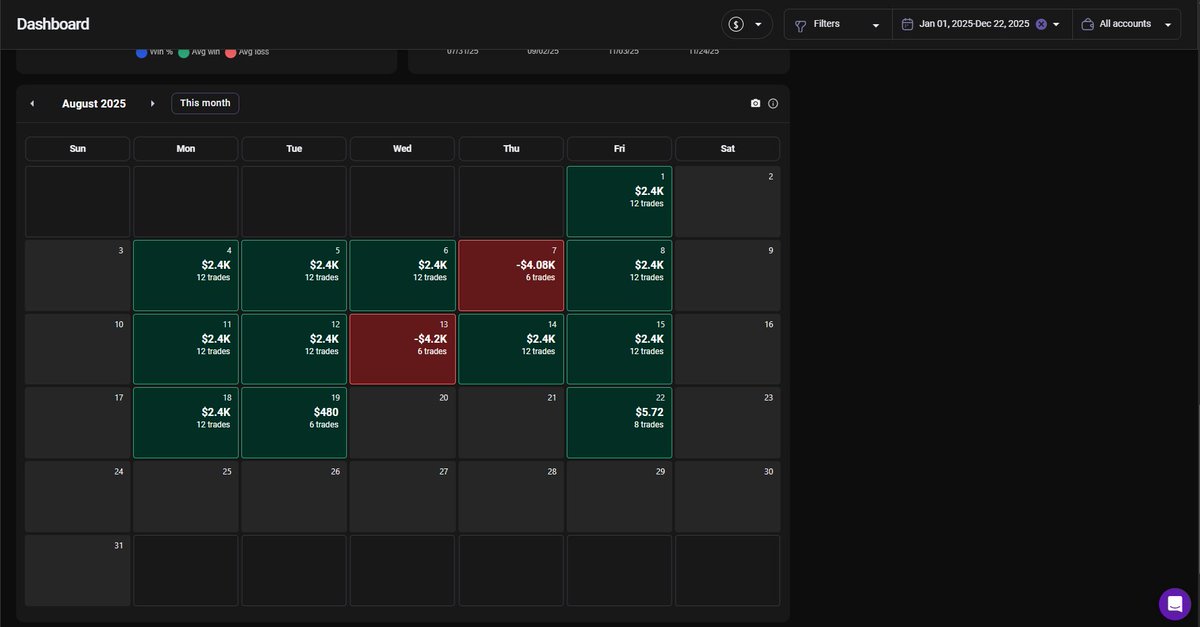Select empty day August 10
Viewport: 1200px width, 627px height.
click(78, 349)
